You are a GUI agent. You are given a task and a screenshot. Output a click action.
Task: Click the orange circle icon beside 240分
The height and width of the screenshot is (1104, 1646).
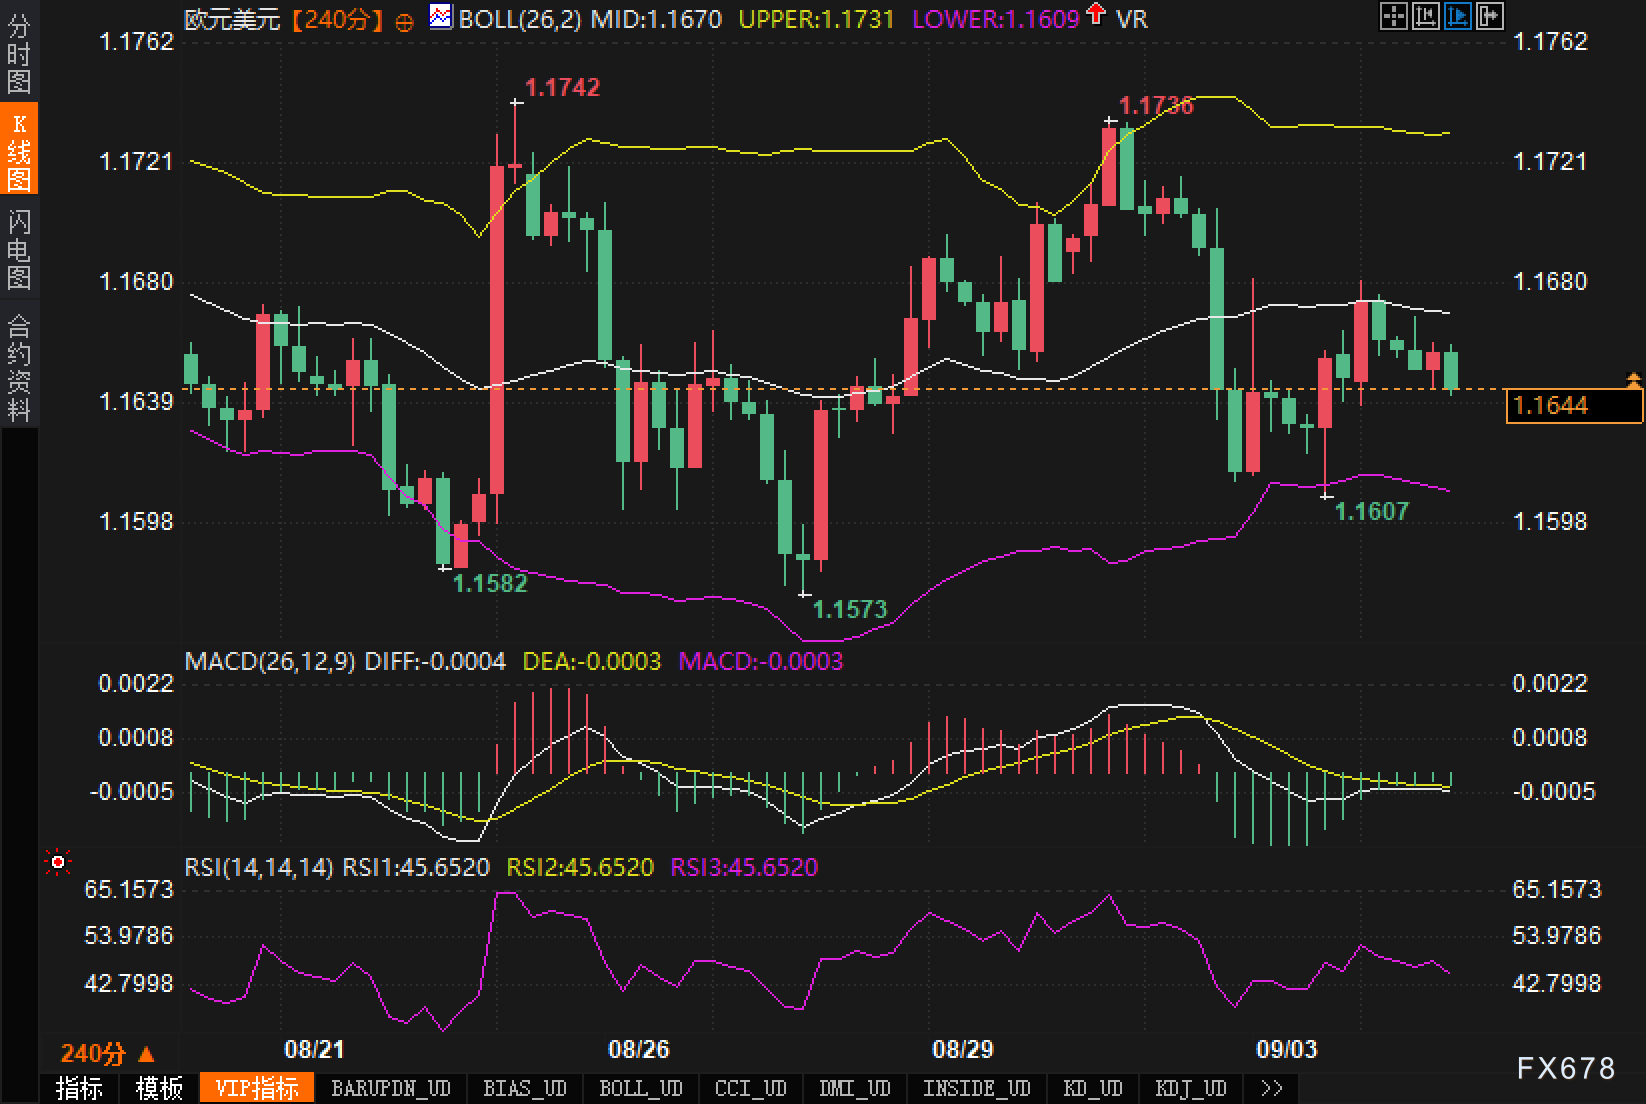[404, 21]
